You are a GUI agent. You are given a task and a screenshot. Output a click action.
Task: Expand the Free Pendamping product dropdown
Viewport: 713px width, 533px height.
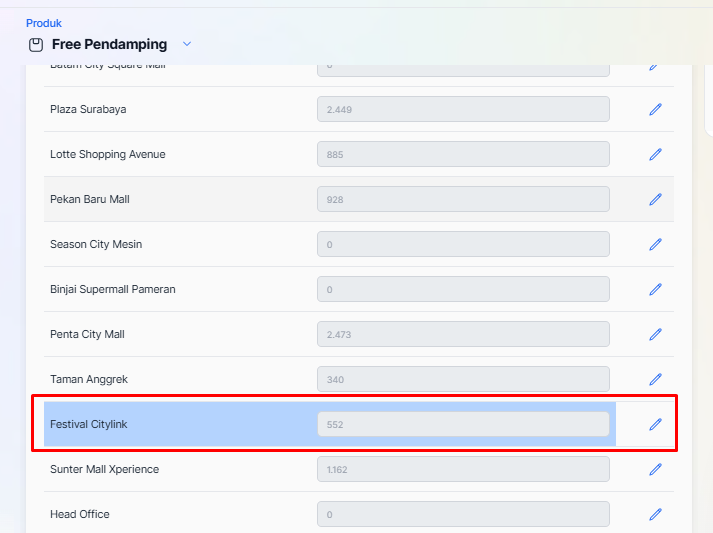tap(187, 44)
